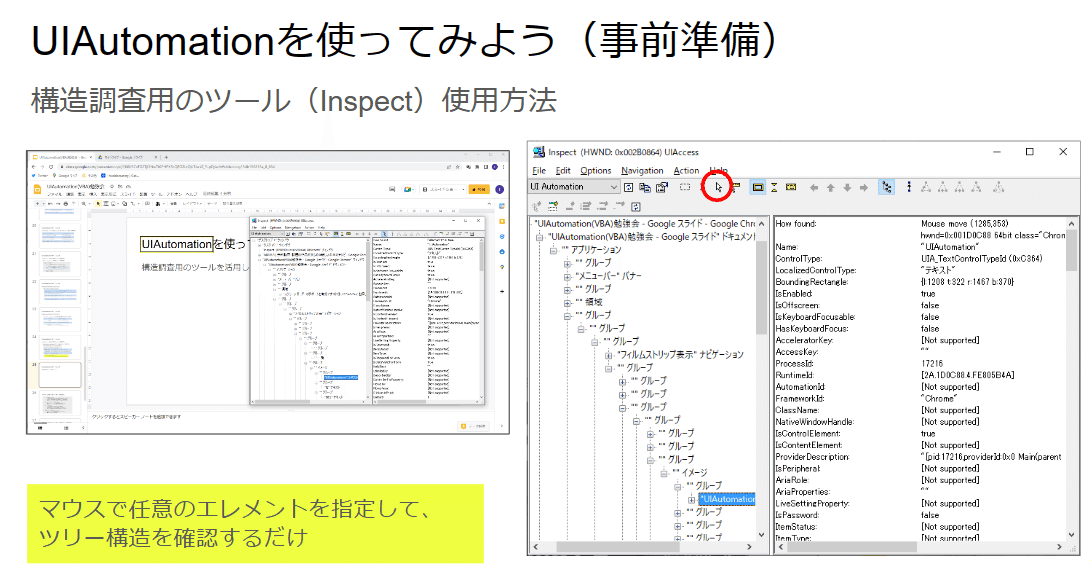Click the IsEnabled property label
The image size is (1092, 578).
794,294
